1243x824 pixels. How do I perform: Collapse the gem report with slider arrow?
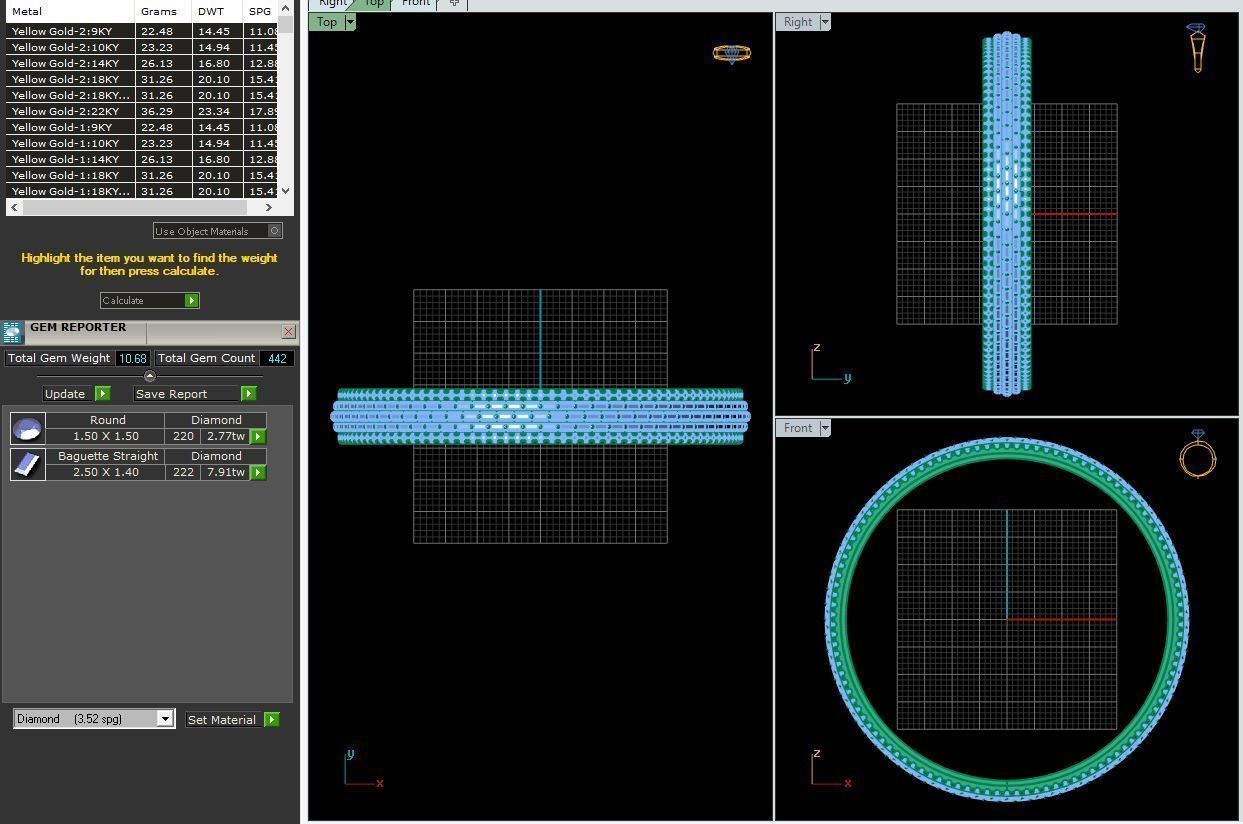coord(150,377)
